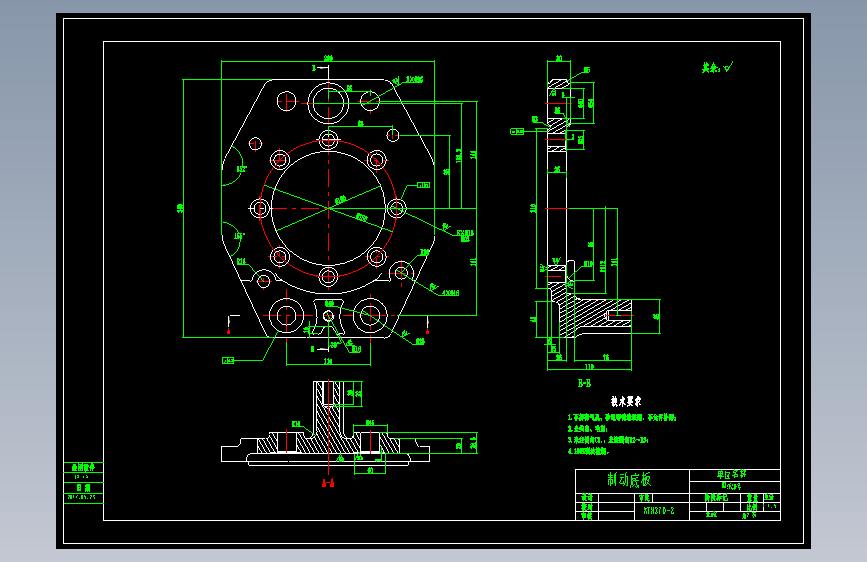Select the 技术要求 heading text
Screen dimensions: 867x562
point(626,402)
